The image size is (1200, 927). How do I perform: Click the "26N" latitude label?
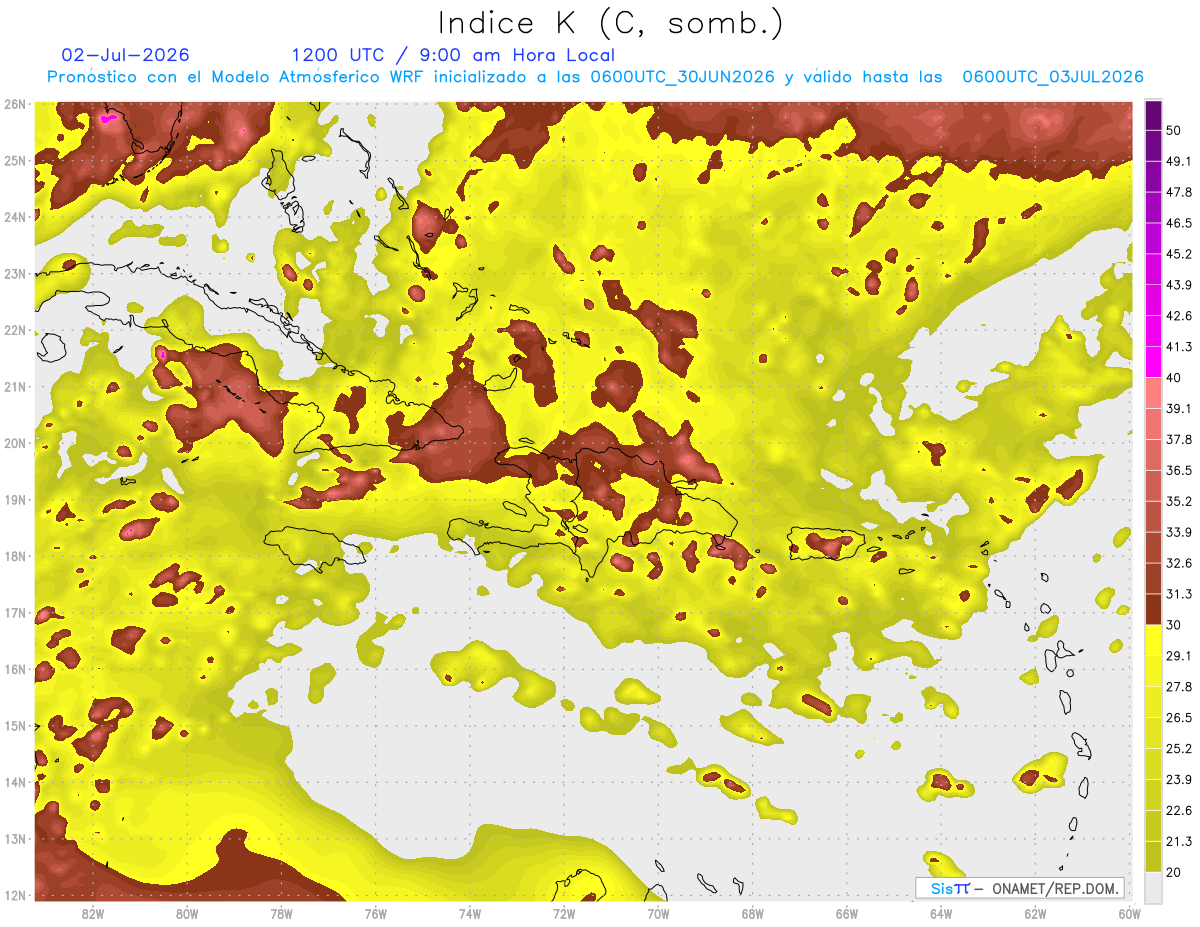(x=15, y=104)
